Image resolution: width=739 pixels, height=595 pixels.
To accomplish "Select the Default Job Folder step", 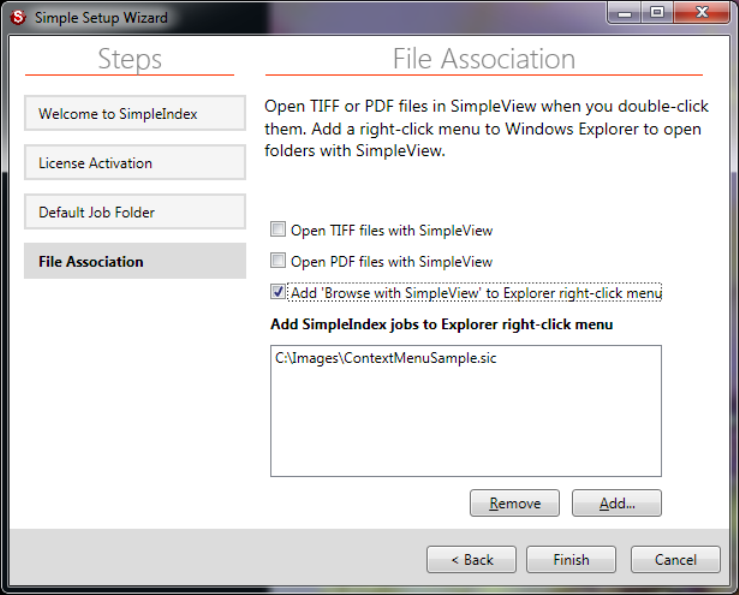I will (135, 212).
